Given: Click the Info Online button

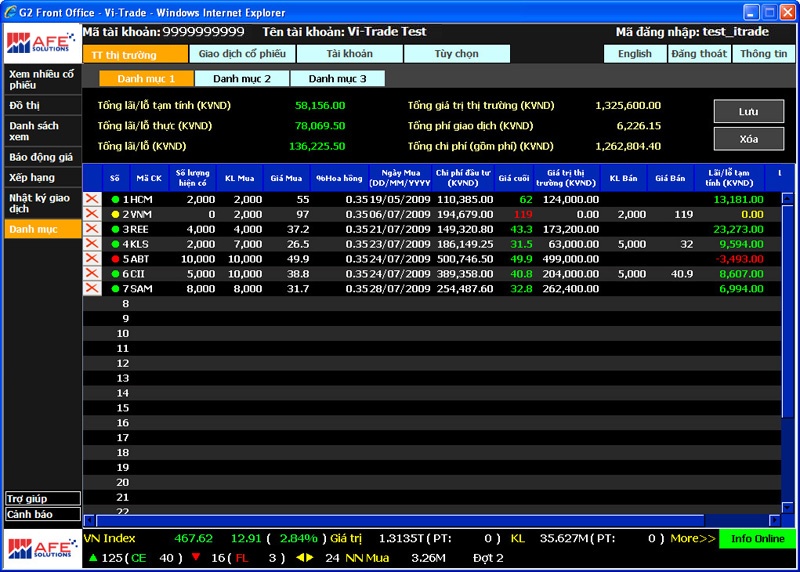Looking at the screenshot, I should pyautogui.click(x=757, y=538).
